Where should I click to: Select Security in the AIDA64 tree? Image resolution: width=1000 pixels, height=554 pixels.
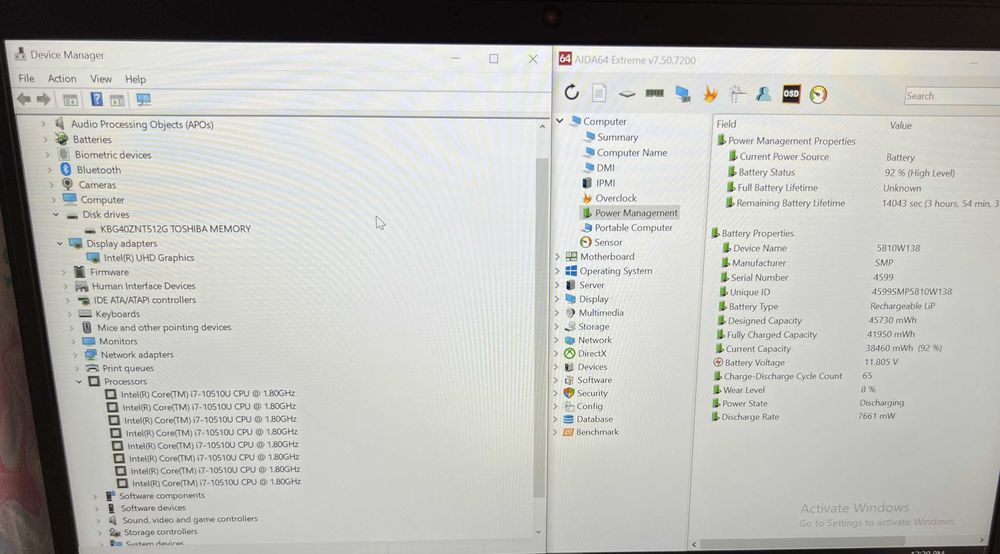pyautogui.click(x=592, y=393)
